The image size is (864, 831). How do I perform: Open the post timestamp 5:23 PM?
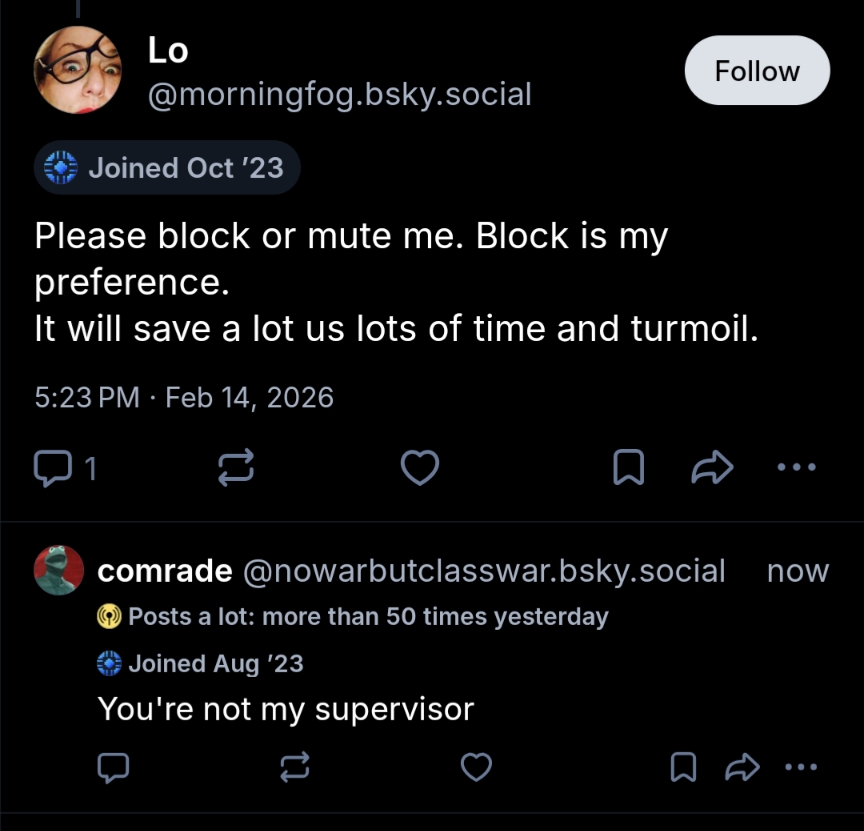(86, 398)
